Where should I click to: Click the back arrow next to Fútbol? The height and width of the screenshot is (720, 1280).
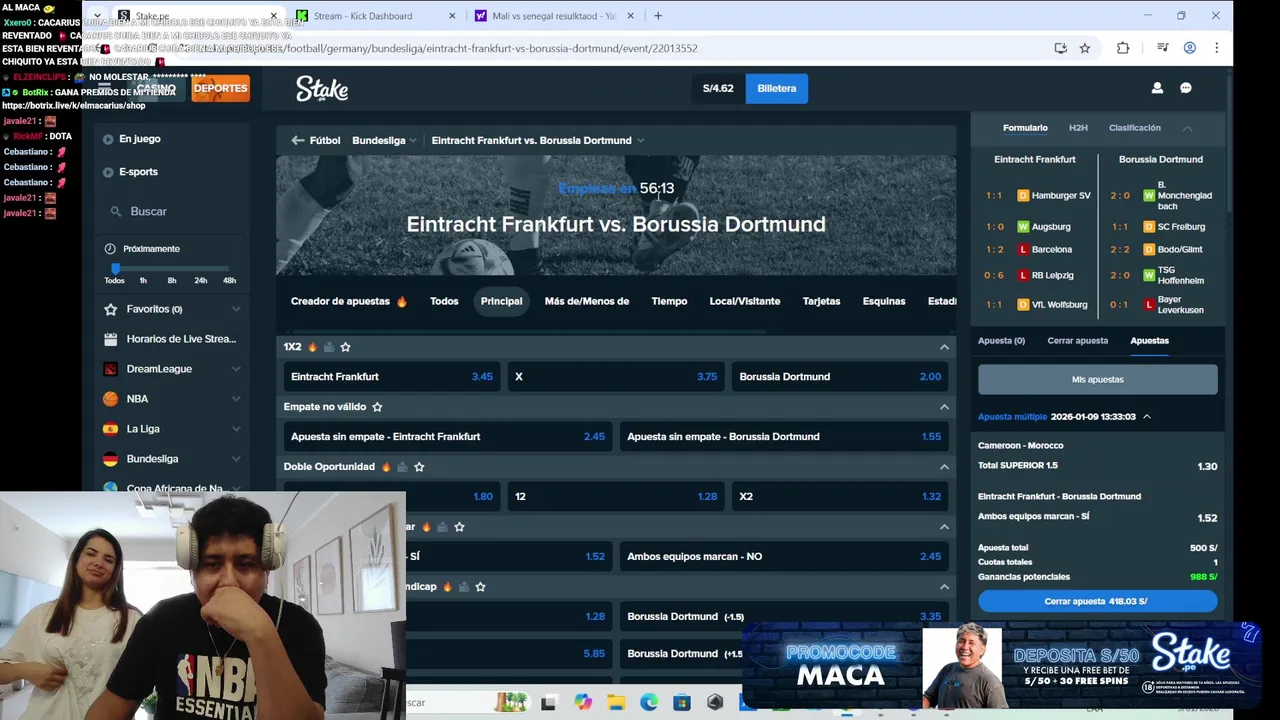coord(297,140)
